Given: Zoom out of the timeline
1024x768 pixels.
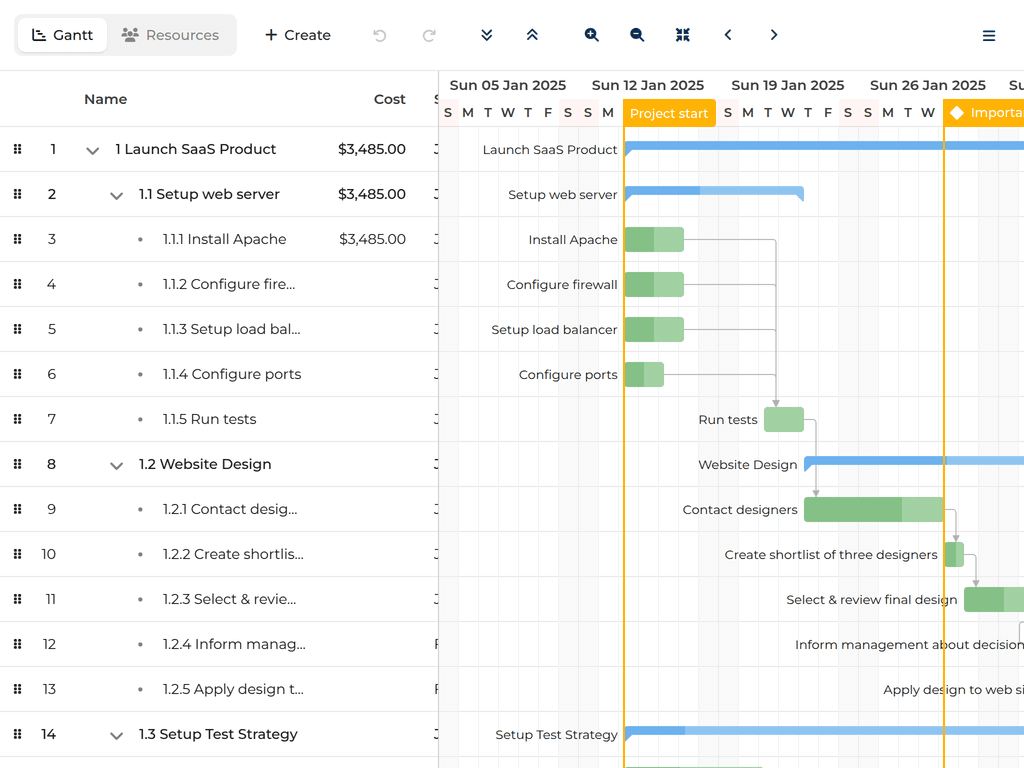Looking at the screenshot, I should [x=637, y=35].
